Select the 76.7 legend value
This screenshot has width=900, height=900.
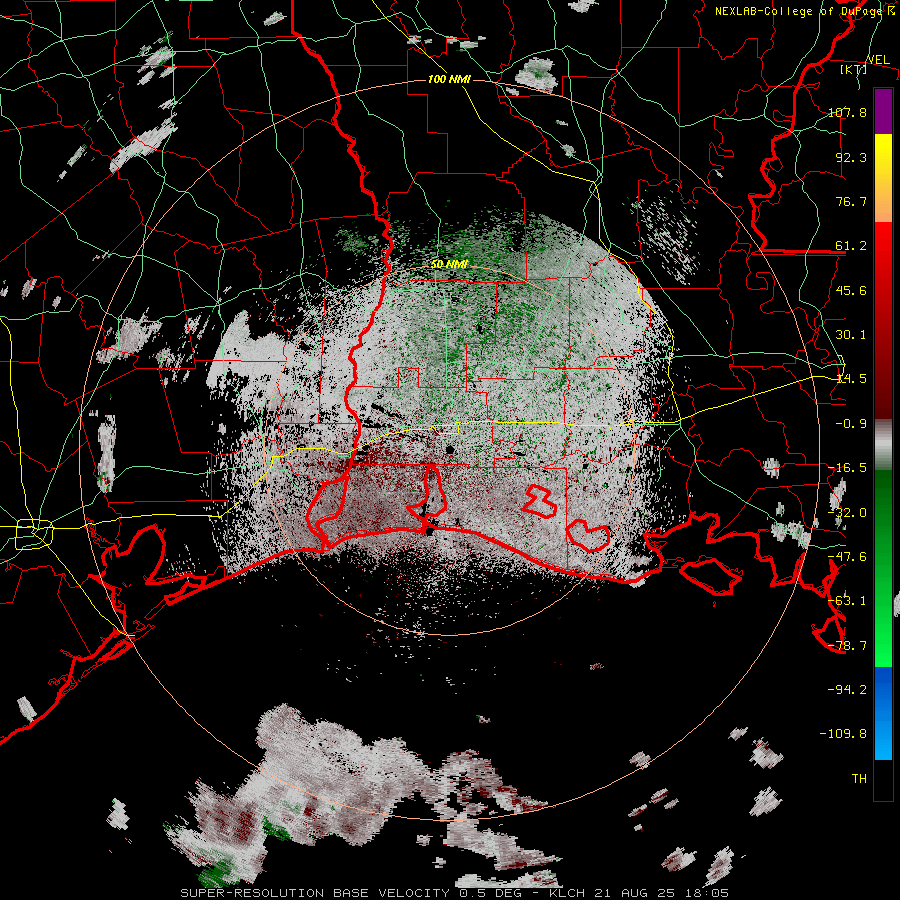851,201
